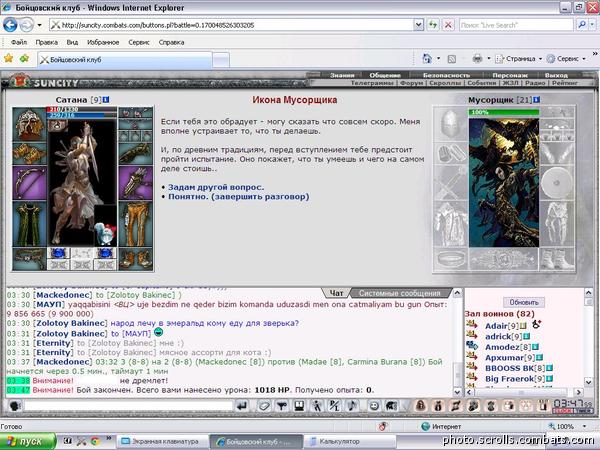
Task: Open info icon next to Мусорщик [21]
Action: point(536,100)
